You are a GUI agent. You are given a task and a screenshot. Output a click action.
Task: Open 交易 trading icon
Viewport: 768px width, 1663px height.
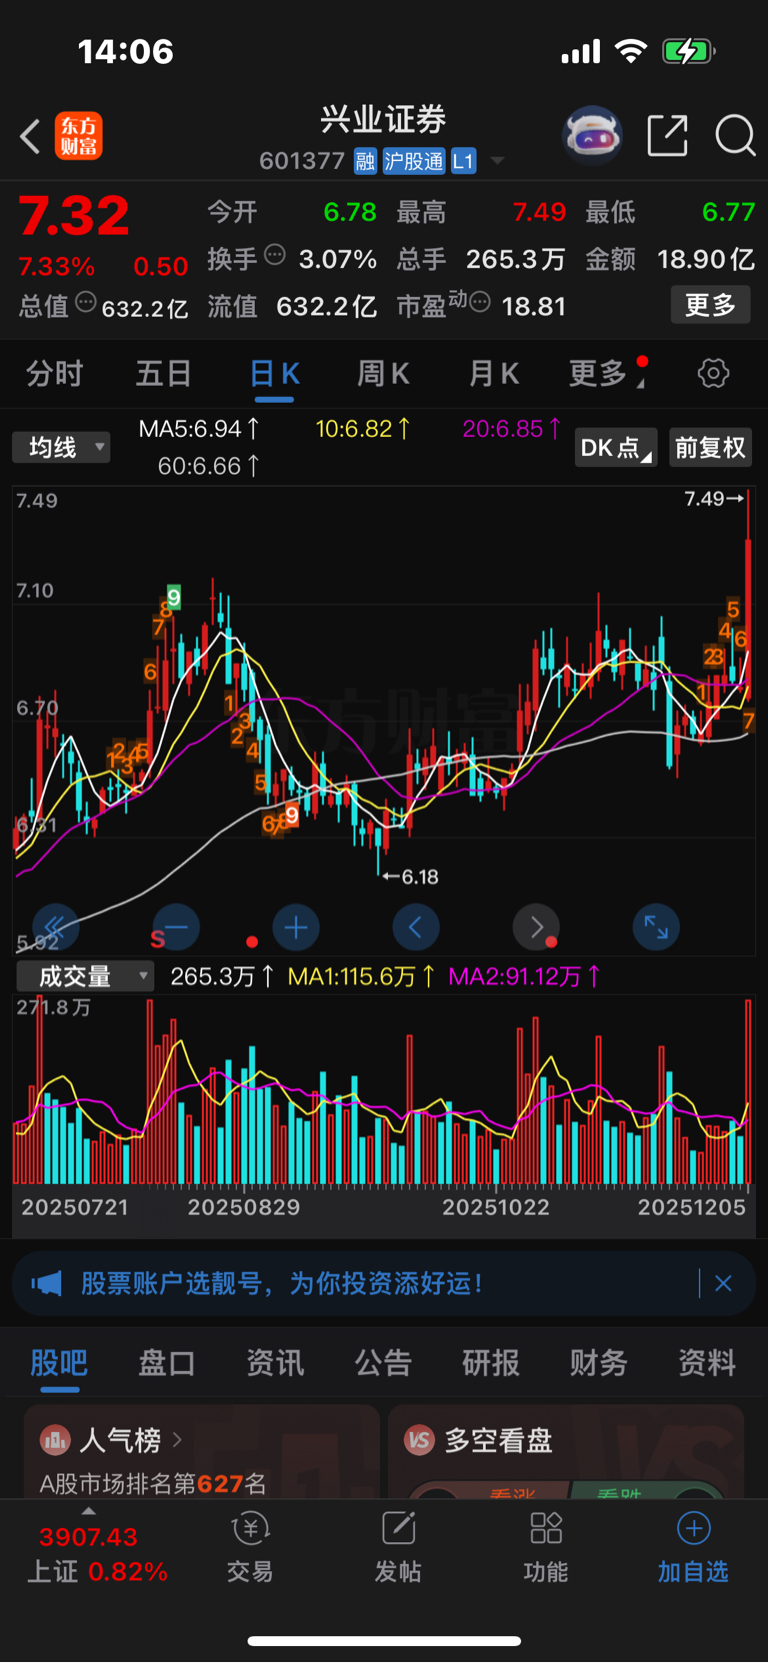click(x=250, y=1528)
